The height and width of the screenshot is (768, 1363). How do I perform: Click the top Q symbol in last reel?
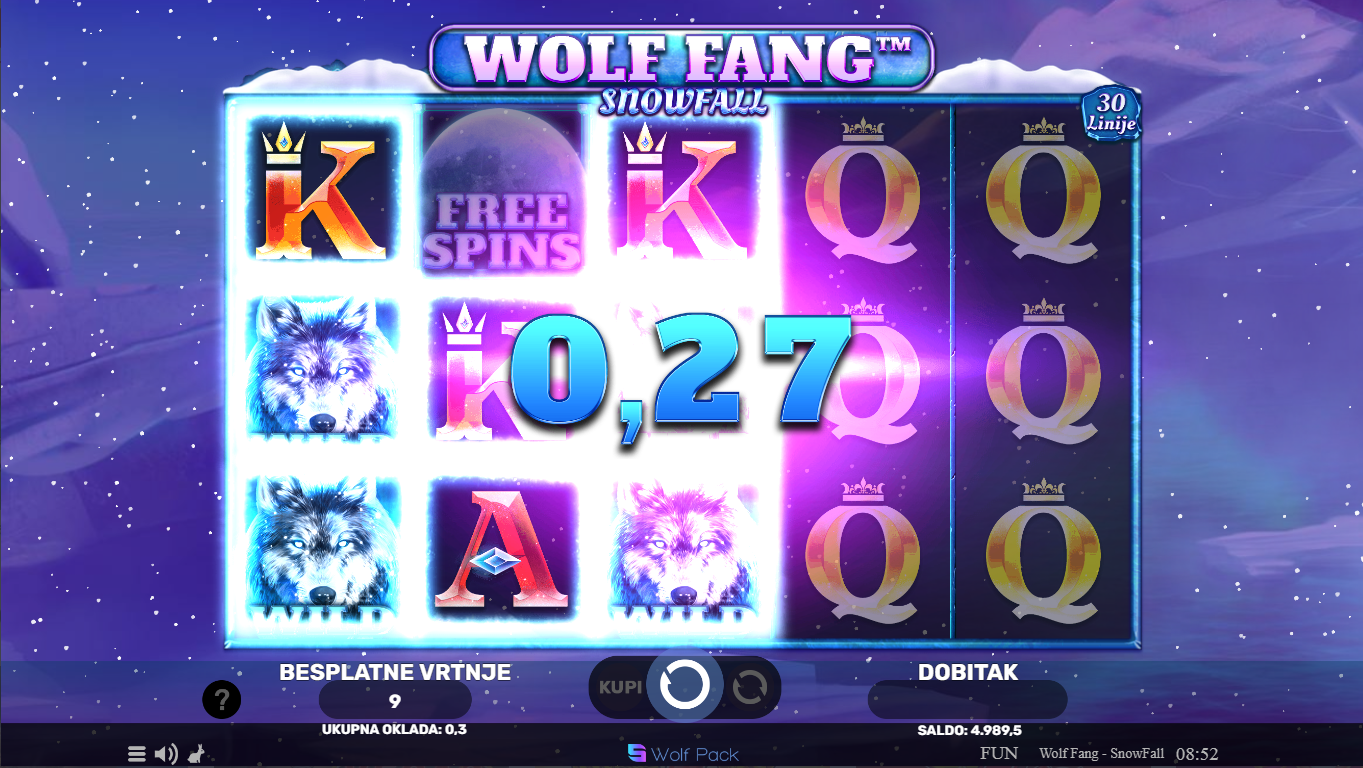1044,190
